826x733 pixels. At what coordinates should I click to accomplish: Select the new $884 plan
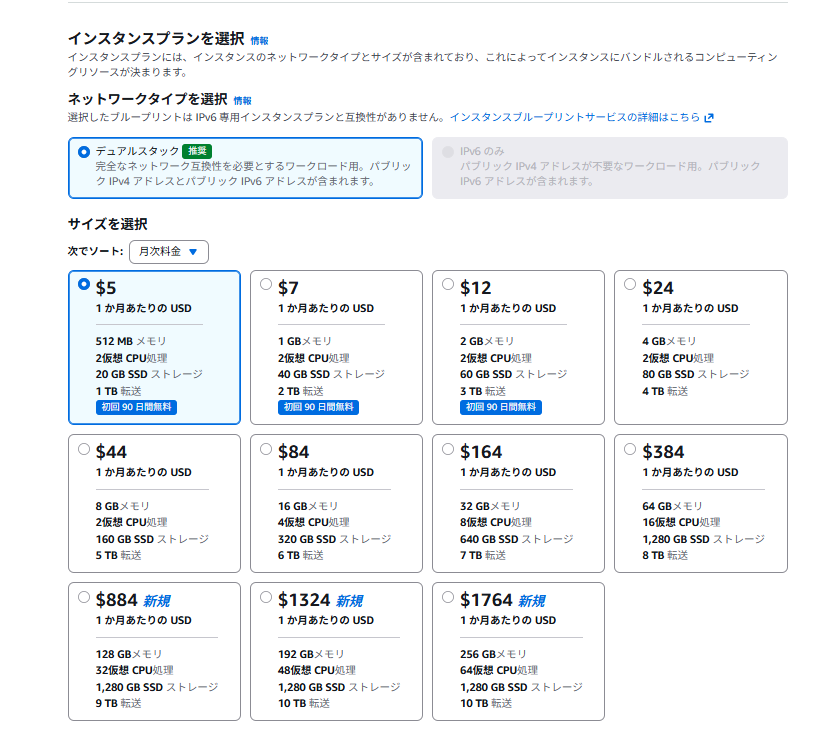click(84, 597)
